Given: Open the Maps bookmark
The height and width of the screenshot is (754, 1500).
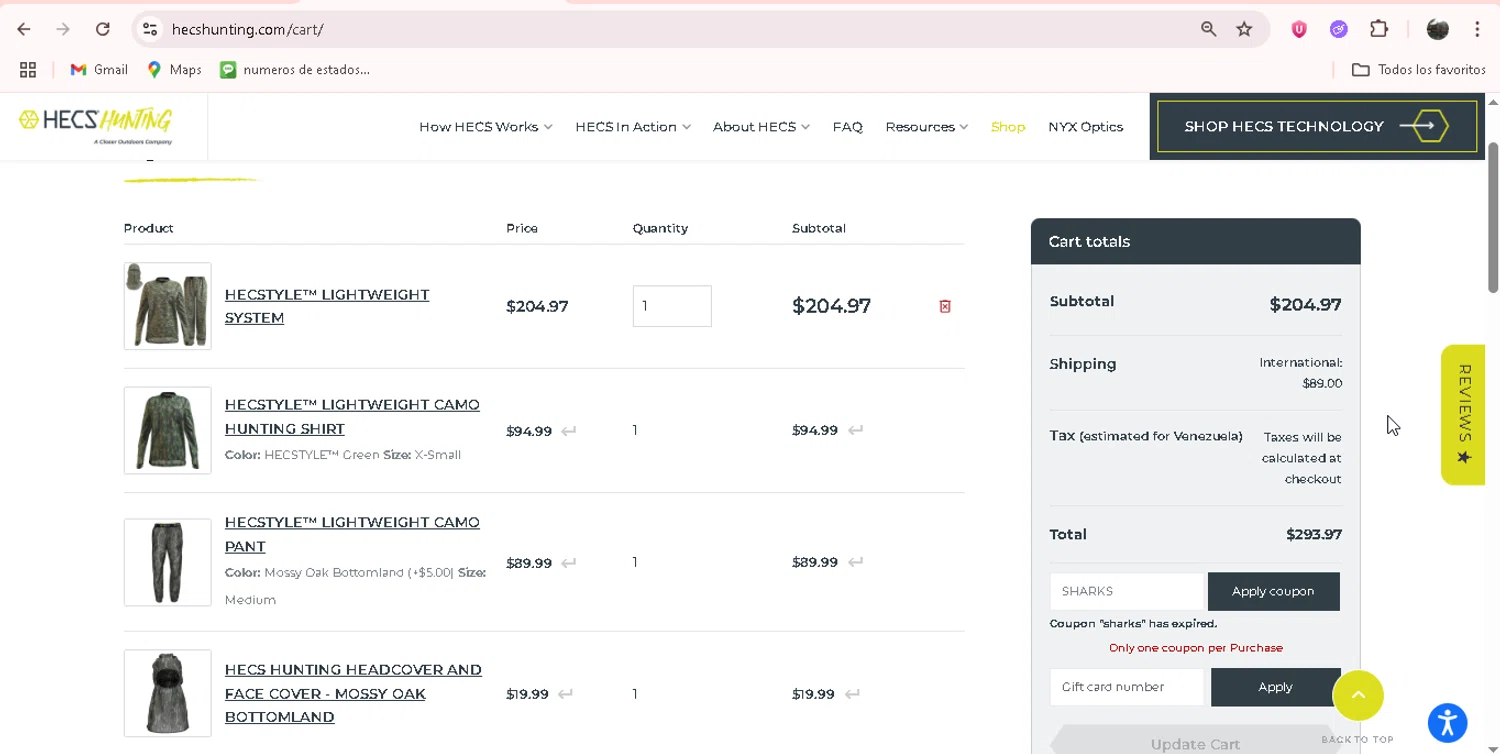Looking at the screenshot, I should [x=174, y=70].
